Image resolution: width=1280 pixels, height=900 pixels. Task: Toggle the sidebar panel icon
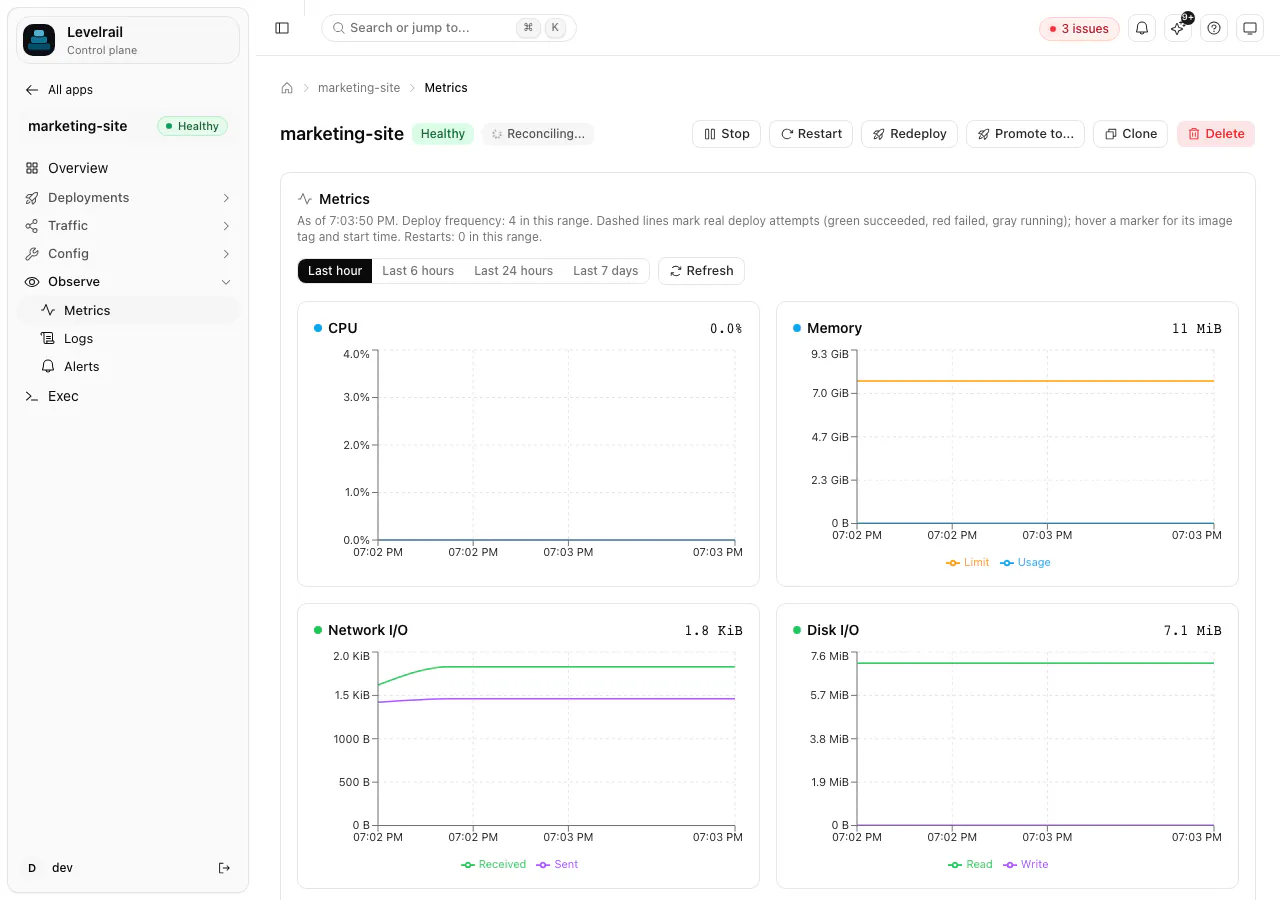click(282, 28)
